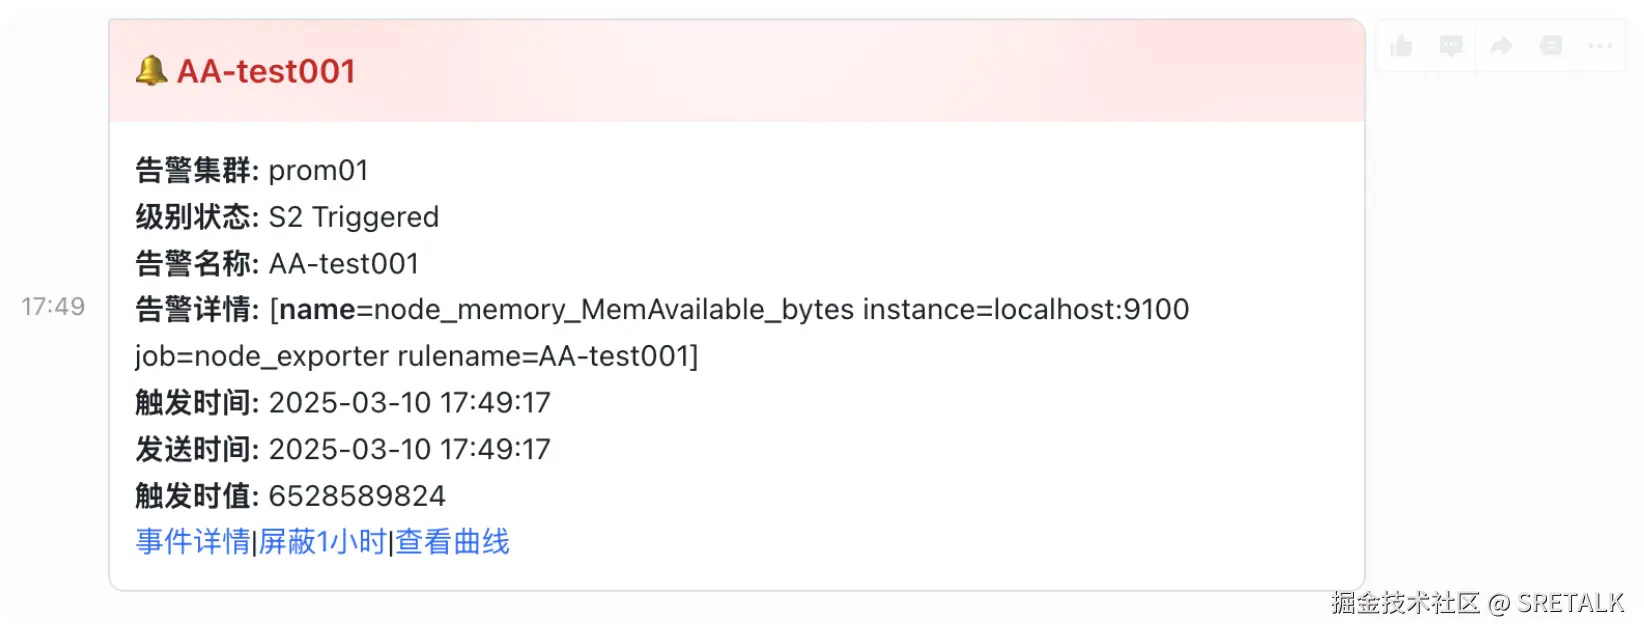
Task: Click the thread reply icon beside forward
Action: click(1551, 46)
